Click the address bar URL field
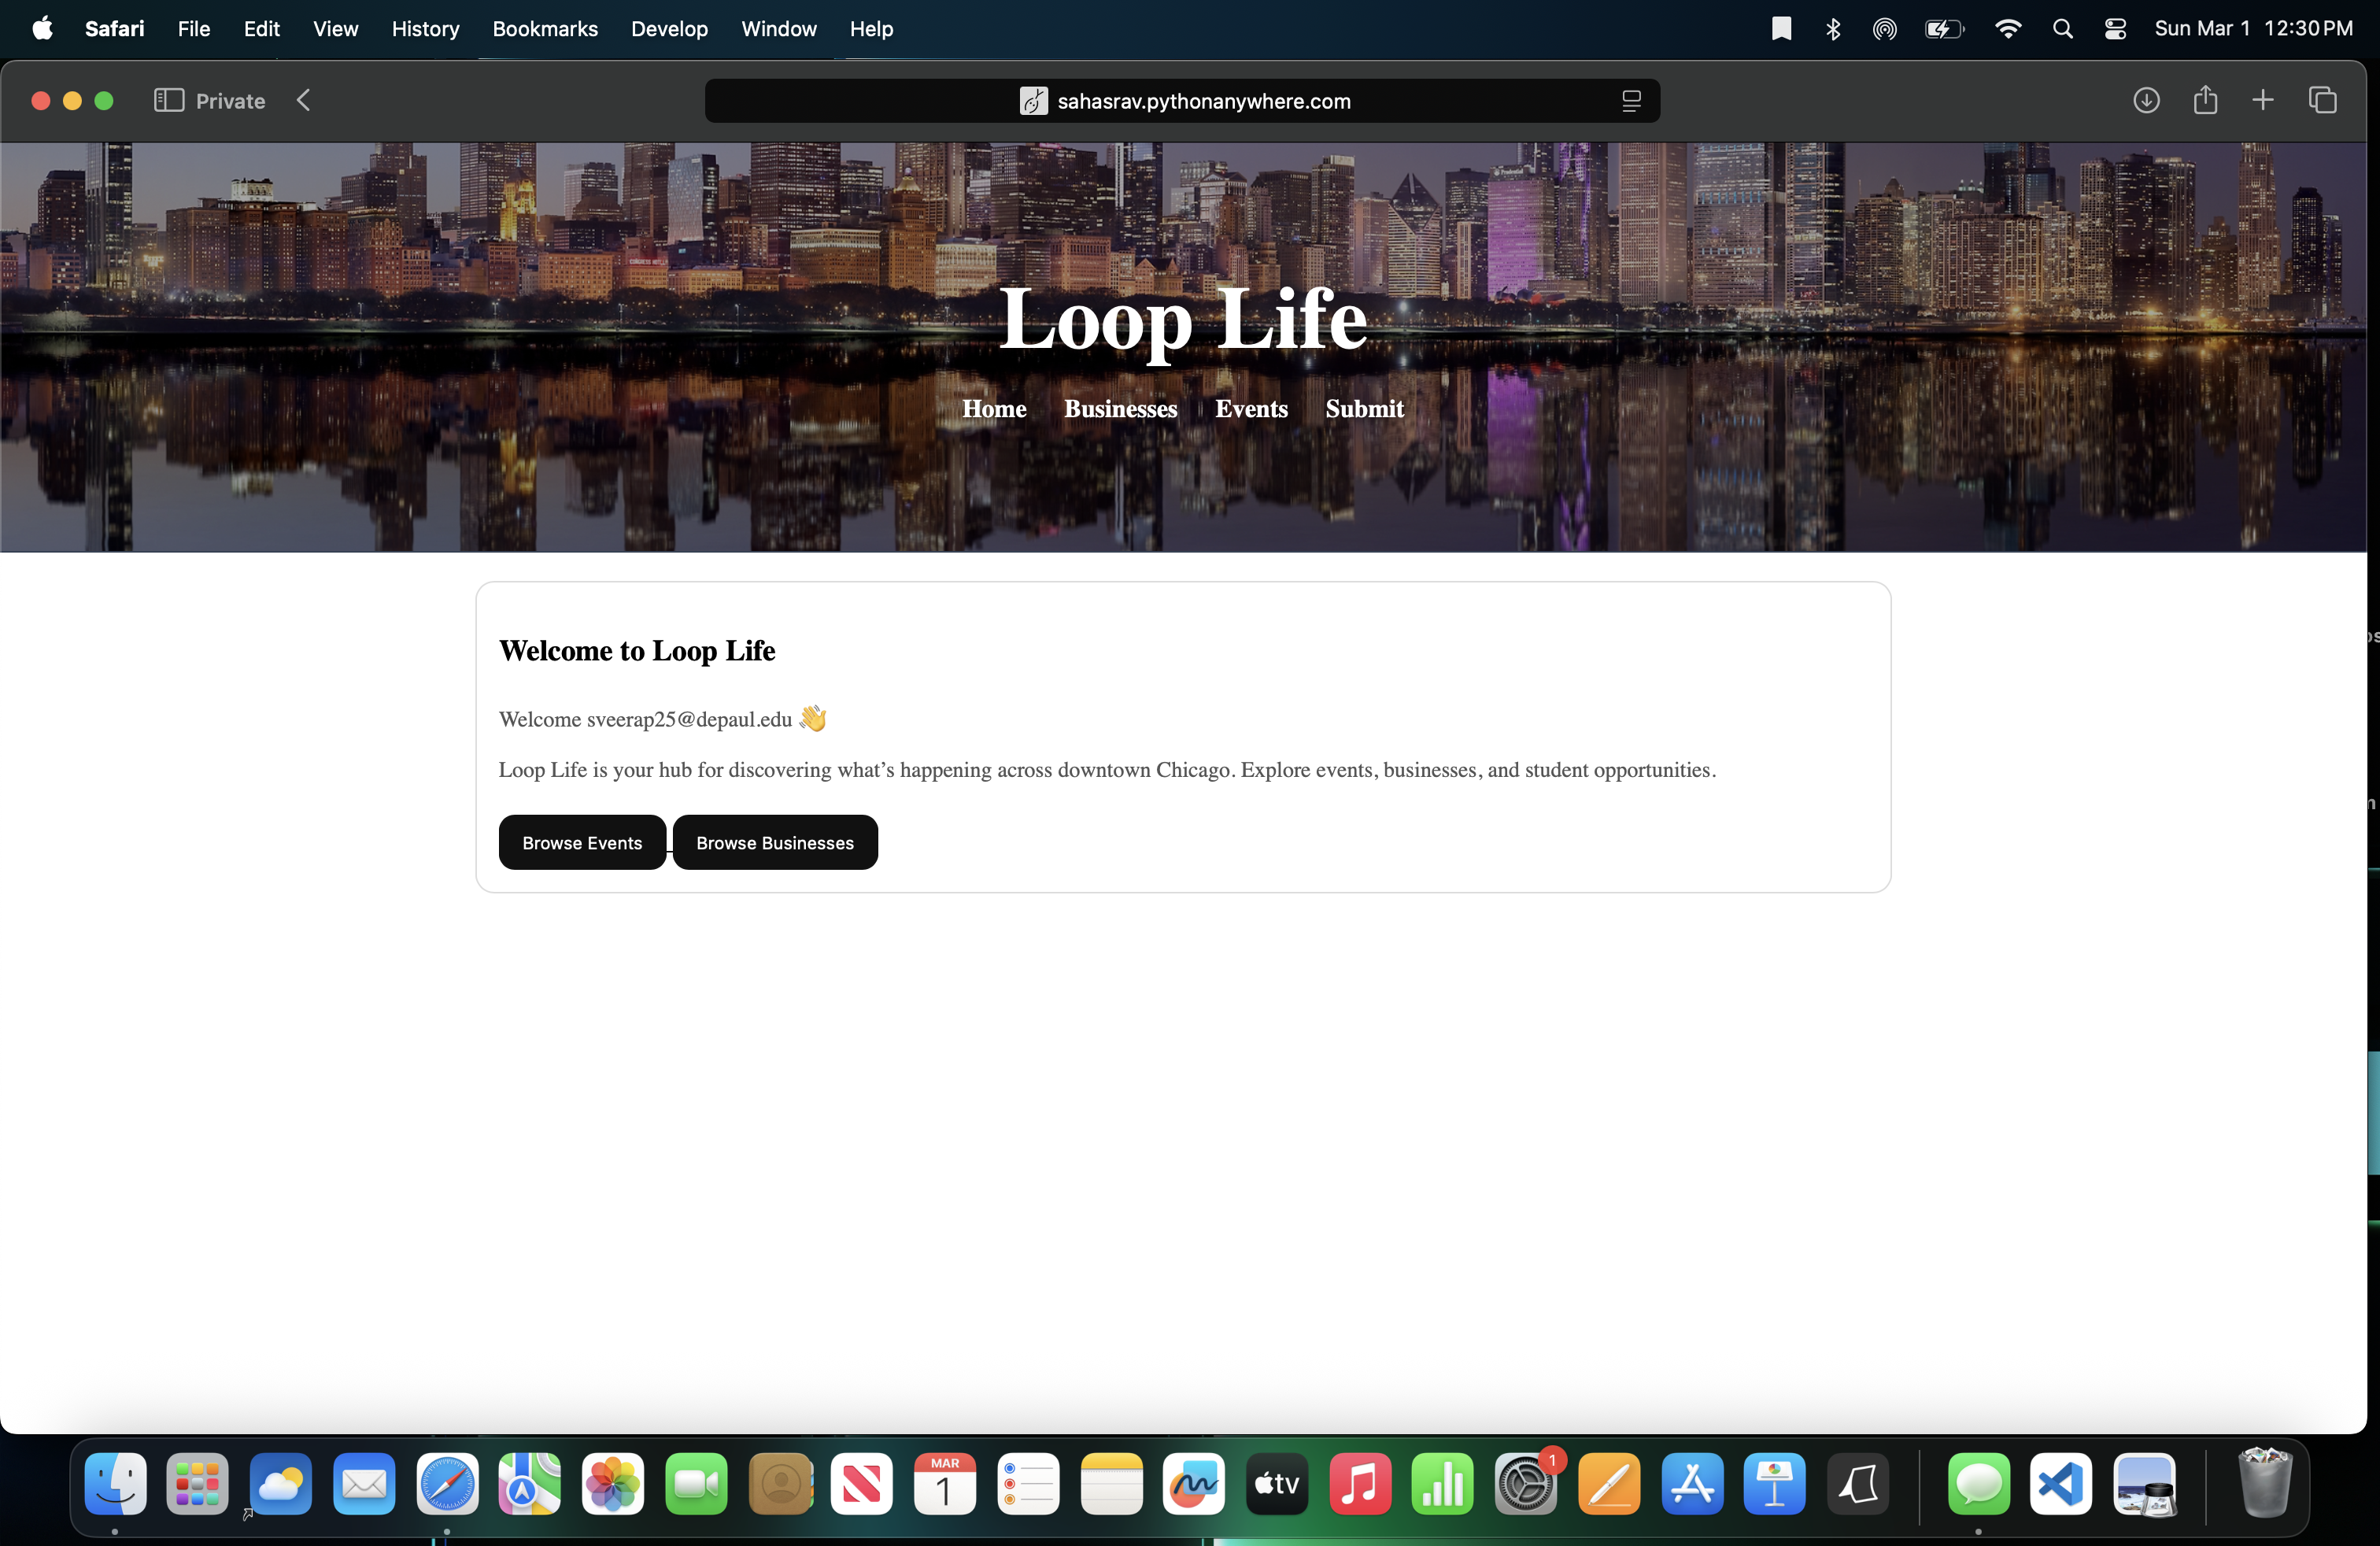Viewport: 2380px width, 1546px height. tap(1203, 101)
